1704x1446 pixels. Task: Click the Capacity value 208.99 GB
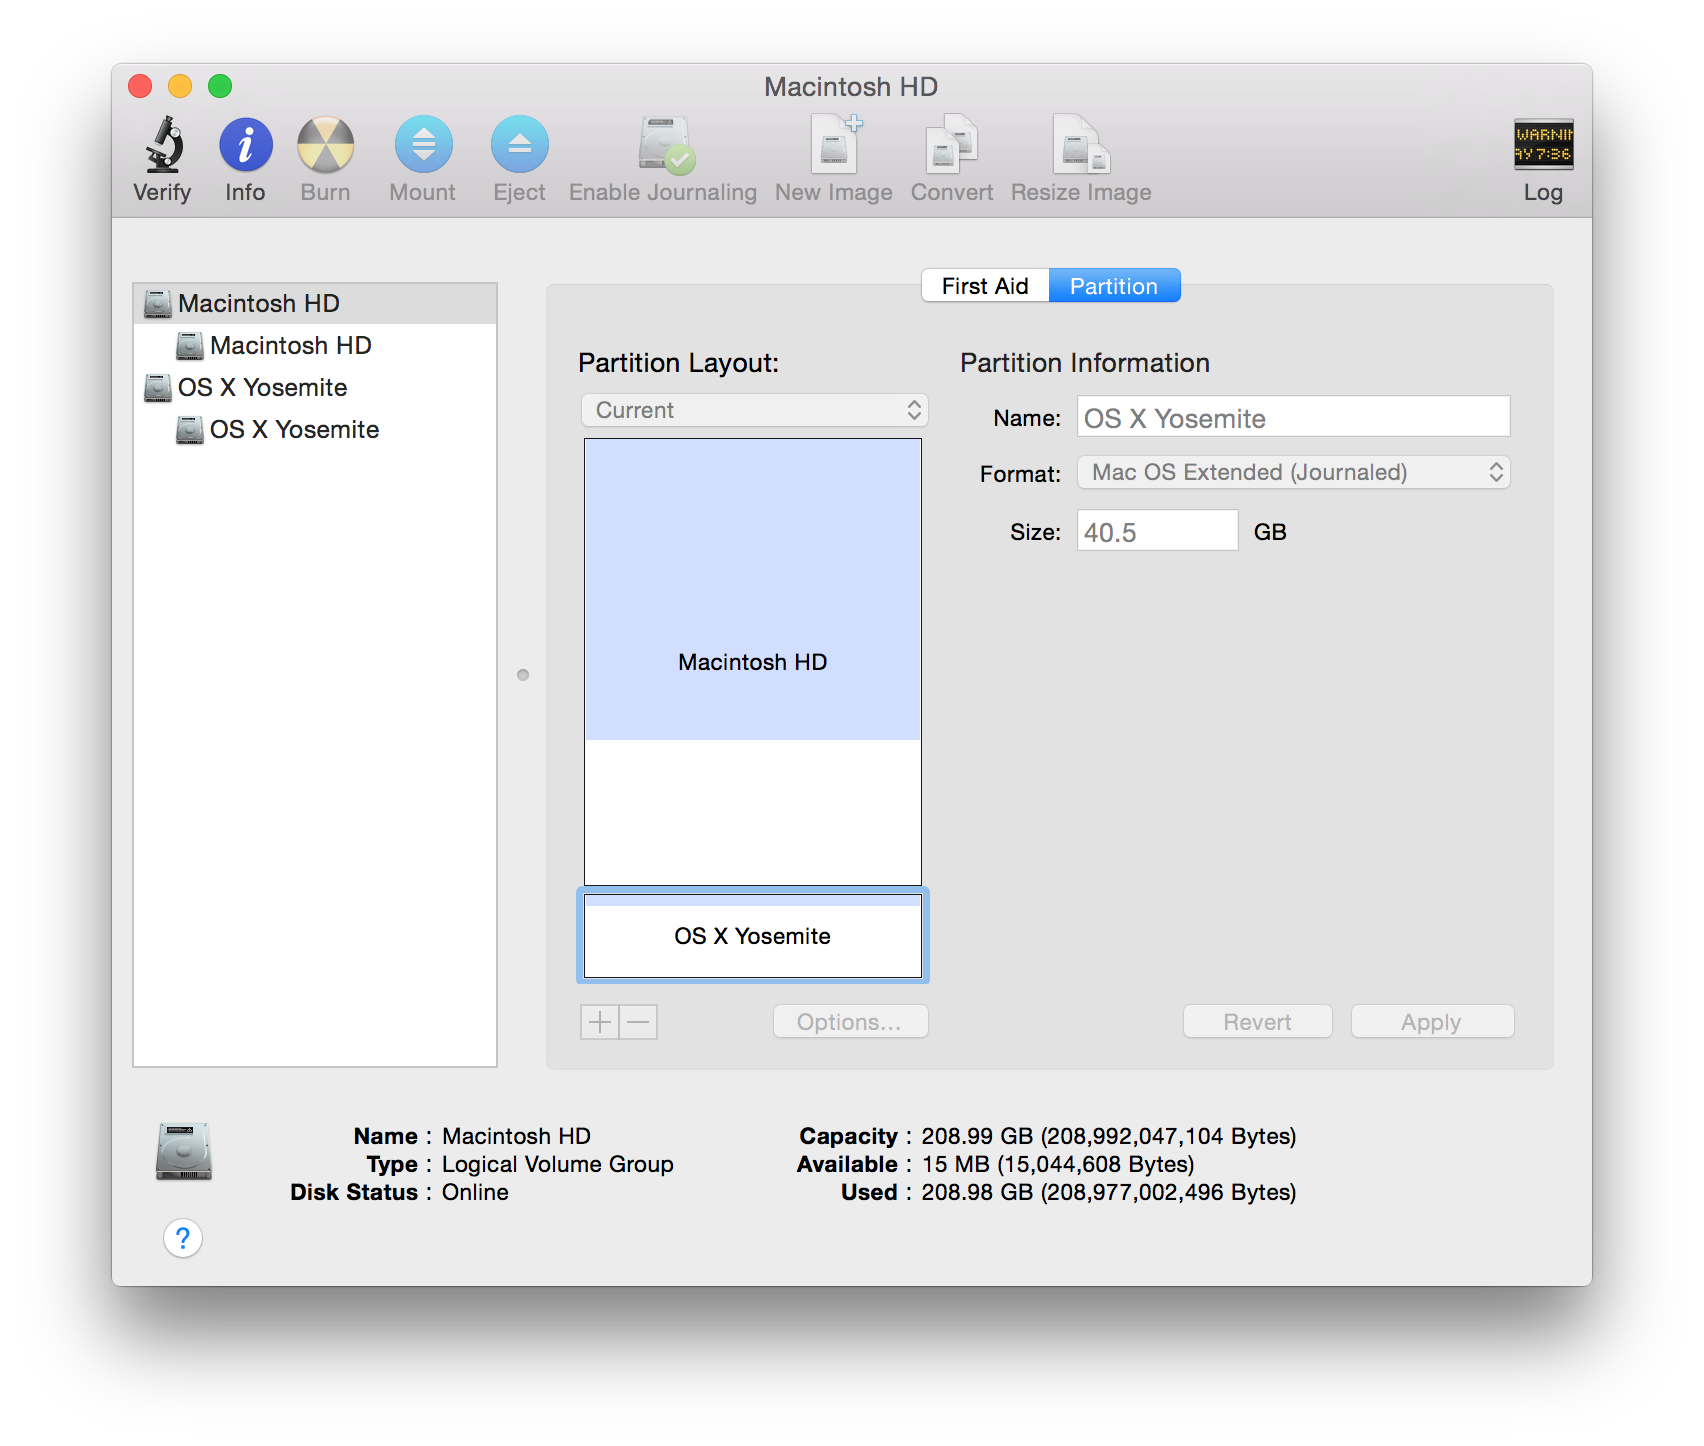point(1109,1136)
